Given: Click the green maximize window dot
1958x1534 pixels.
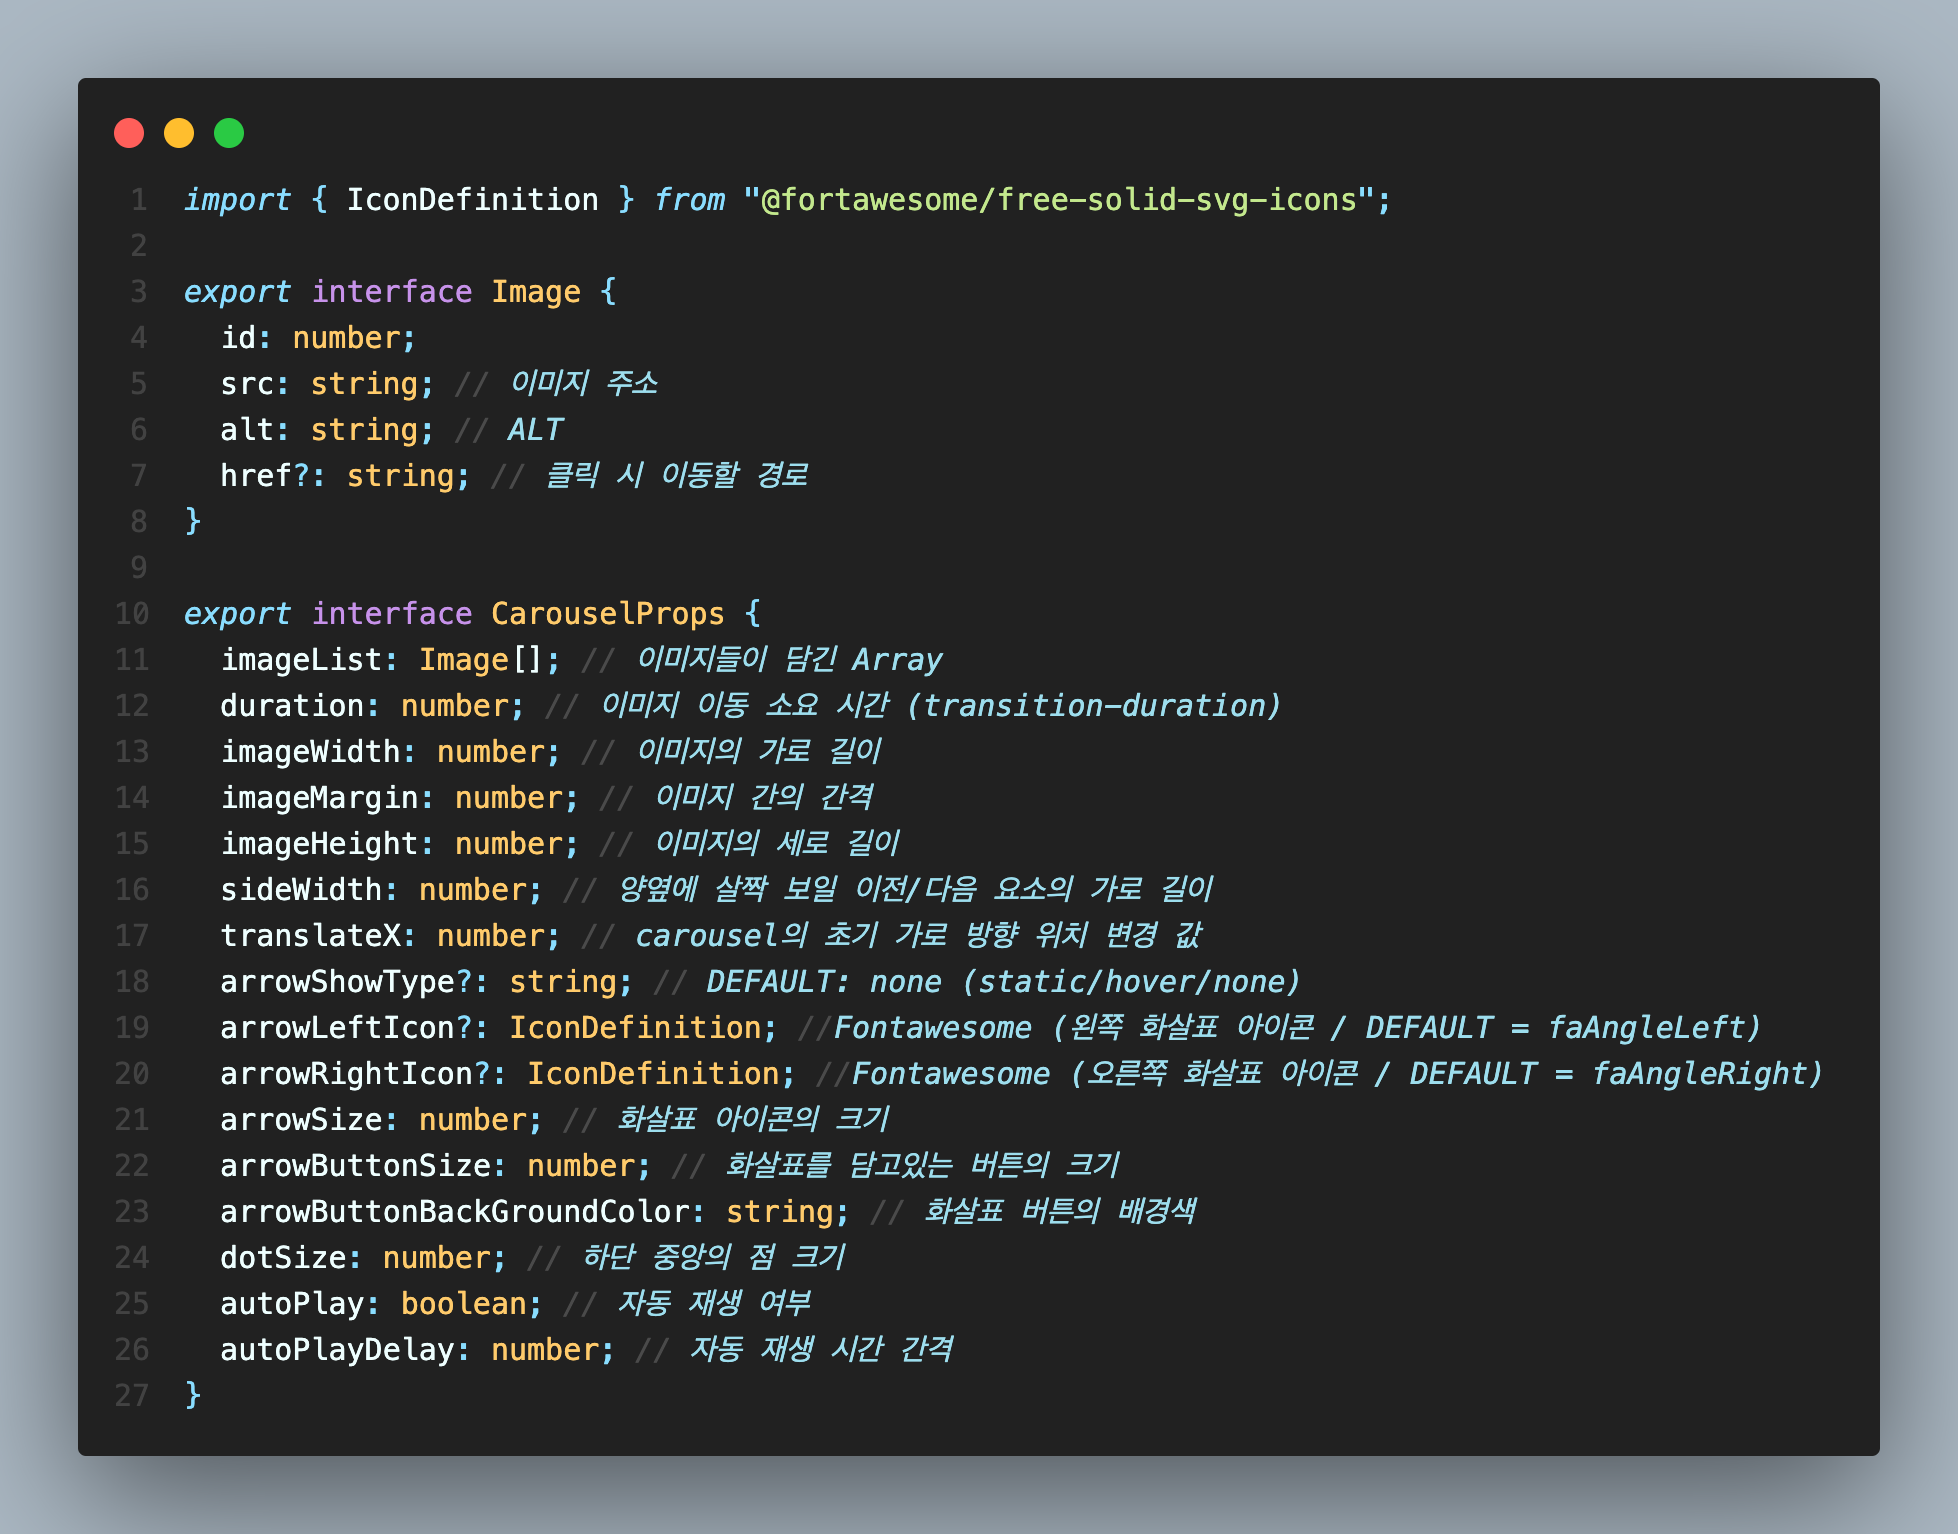Looking at the screenshot, I should click(x=229, y=133).
